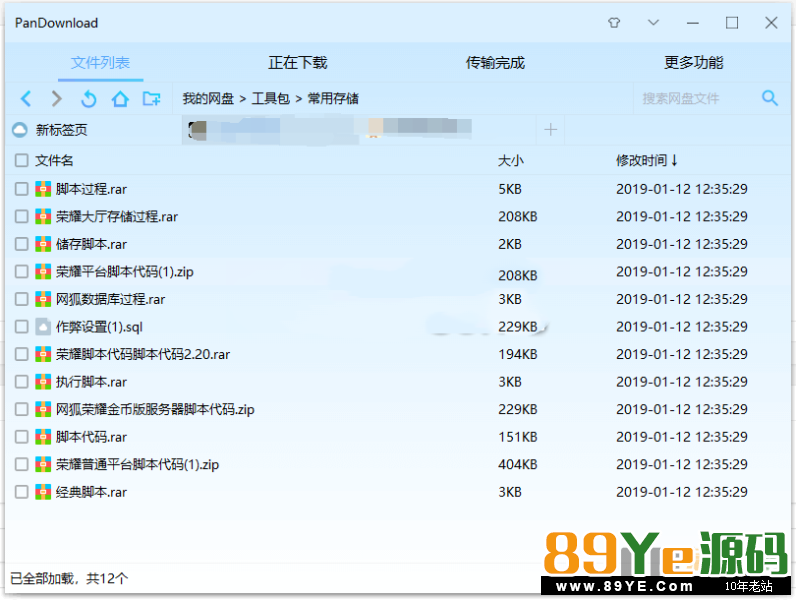Check the box for 网狐数据库过程.rar

tap(21, 299)
